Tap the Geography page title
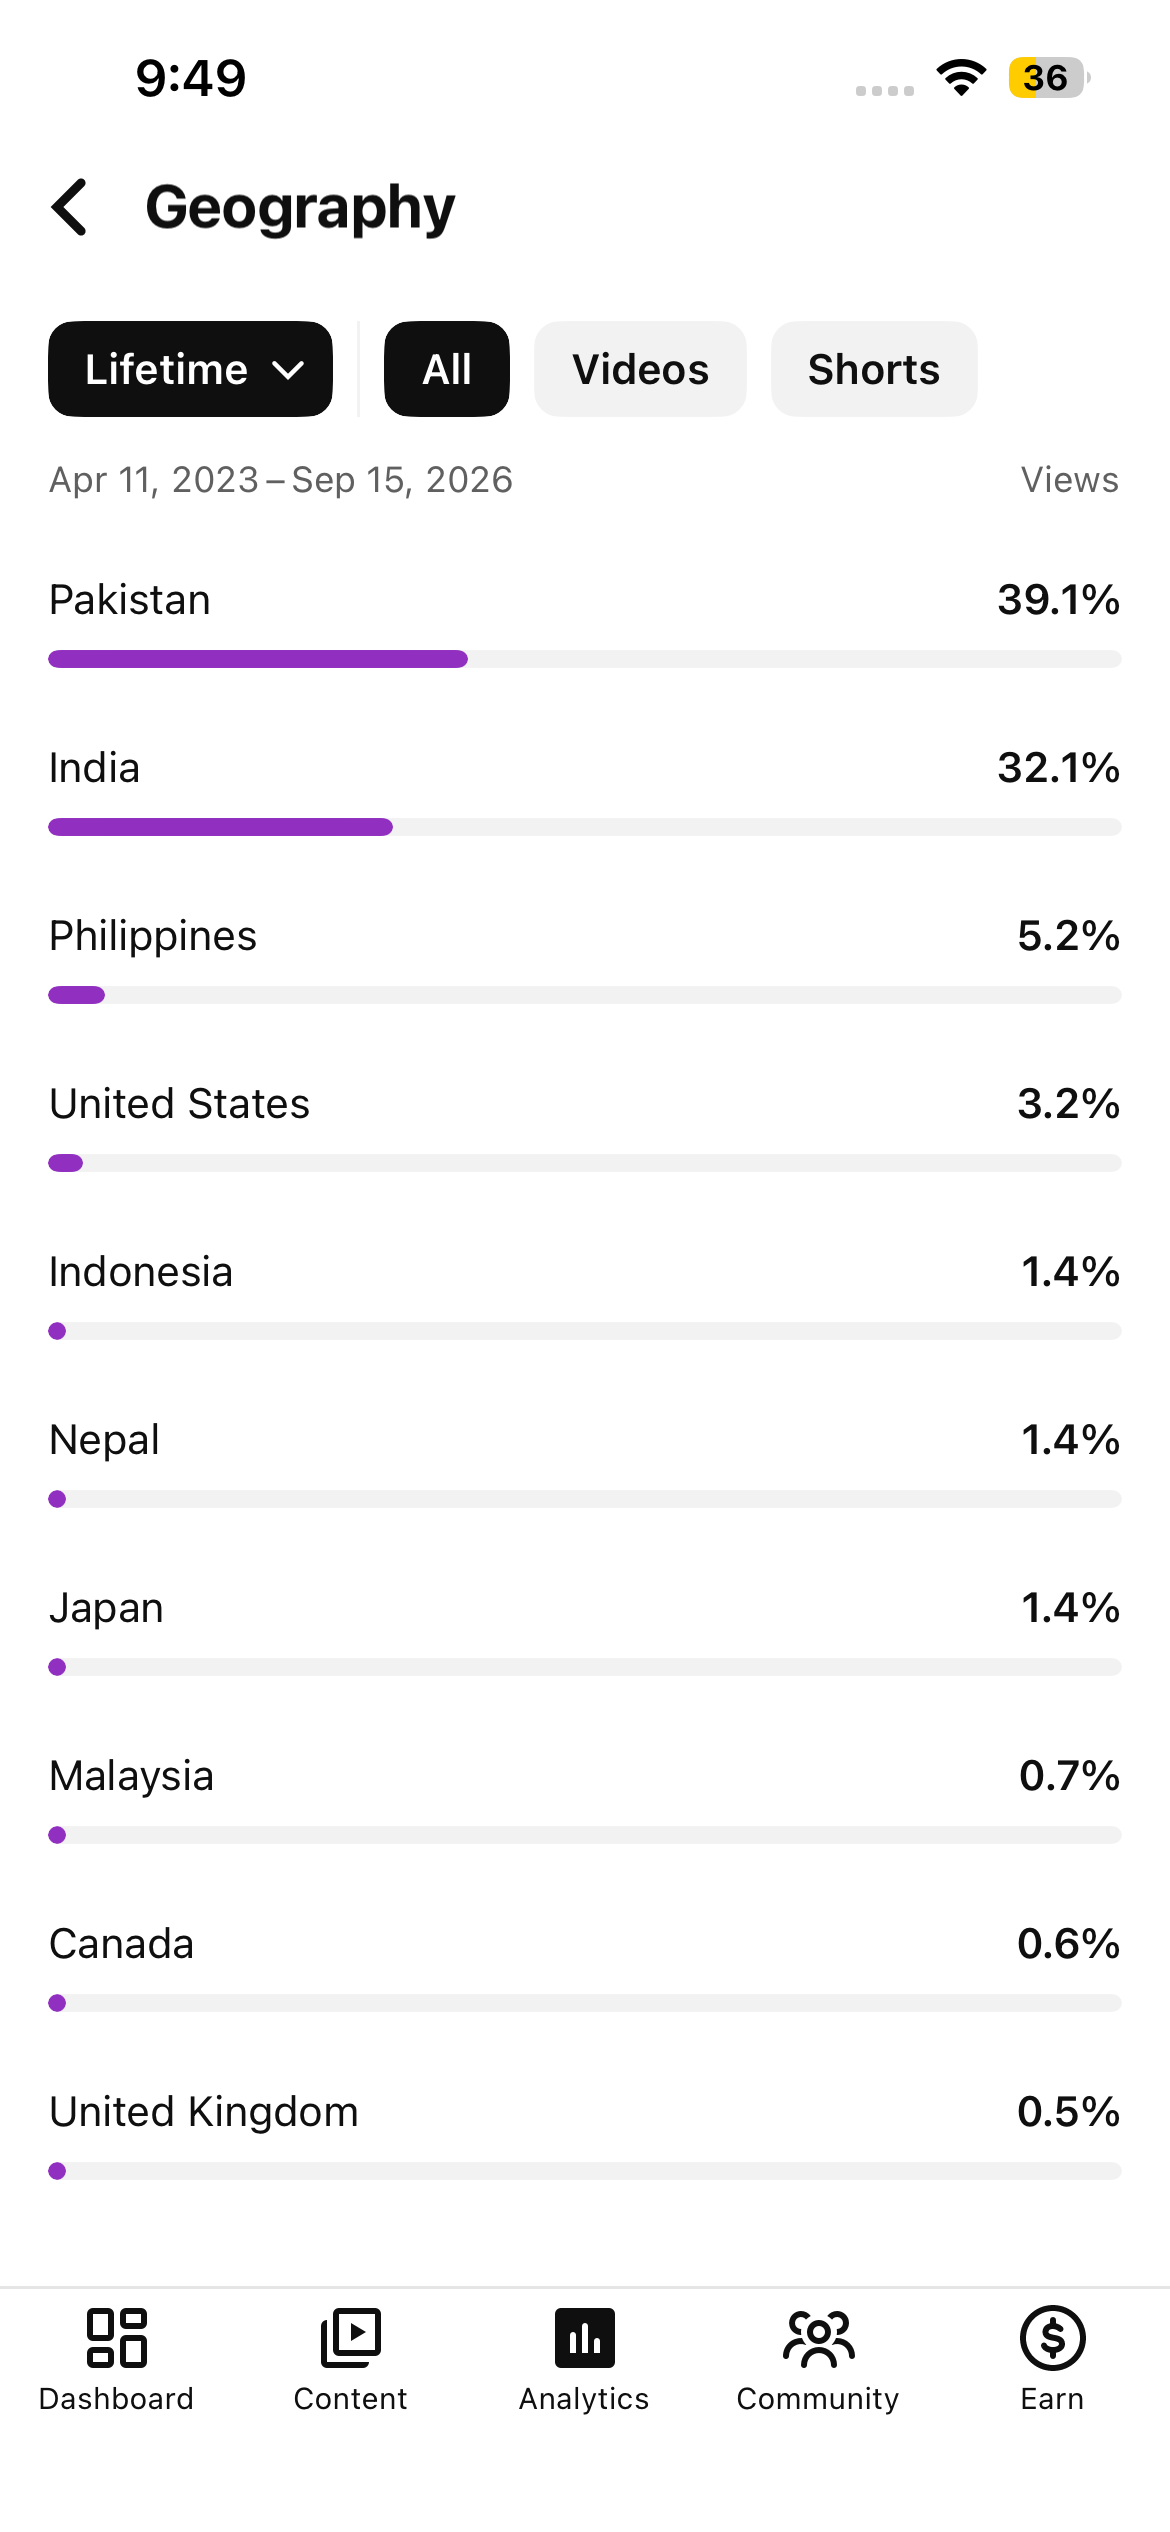This screenshot has width=1170, height=2532. click(x=300, y=208)
